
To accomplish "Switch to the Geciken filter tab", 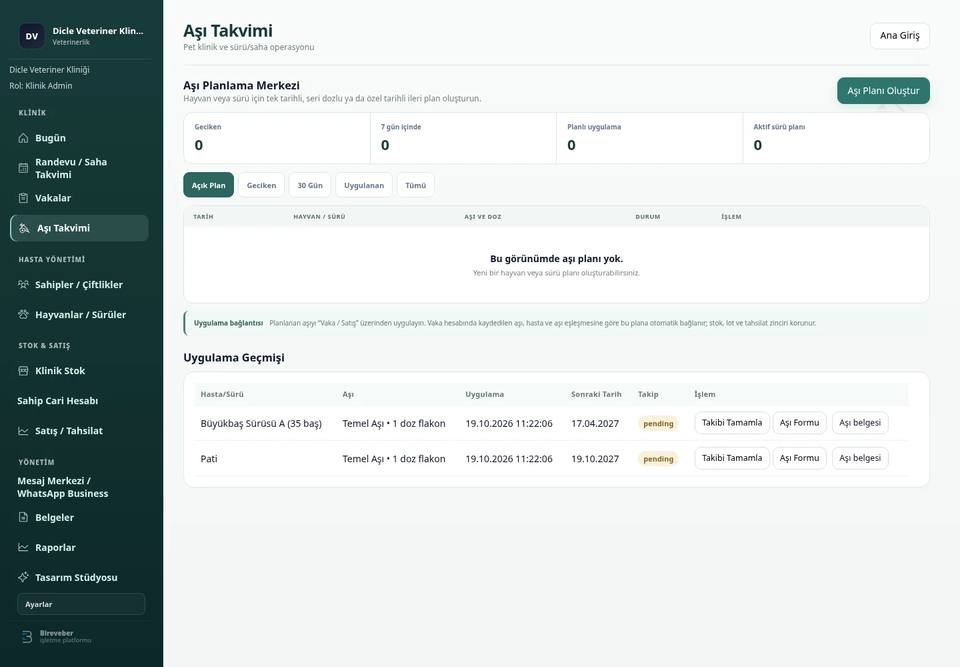I will pyautogui.click(x=261, y=185).
